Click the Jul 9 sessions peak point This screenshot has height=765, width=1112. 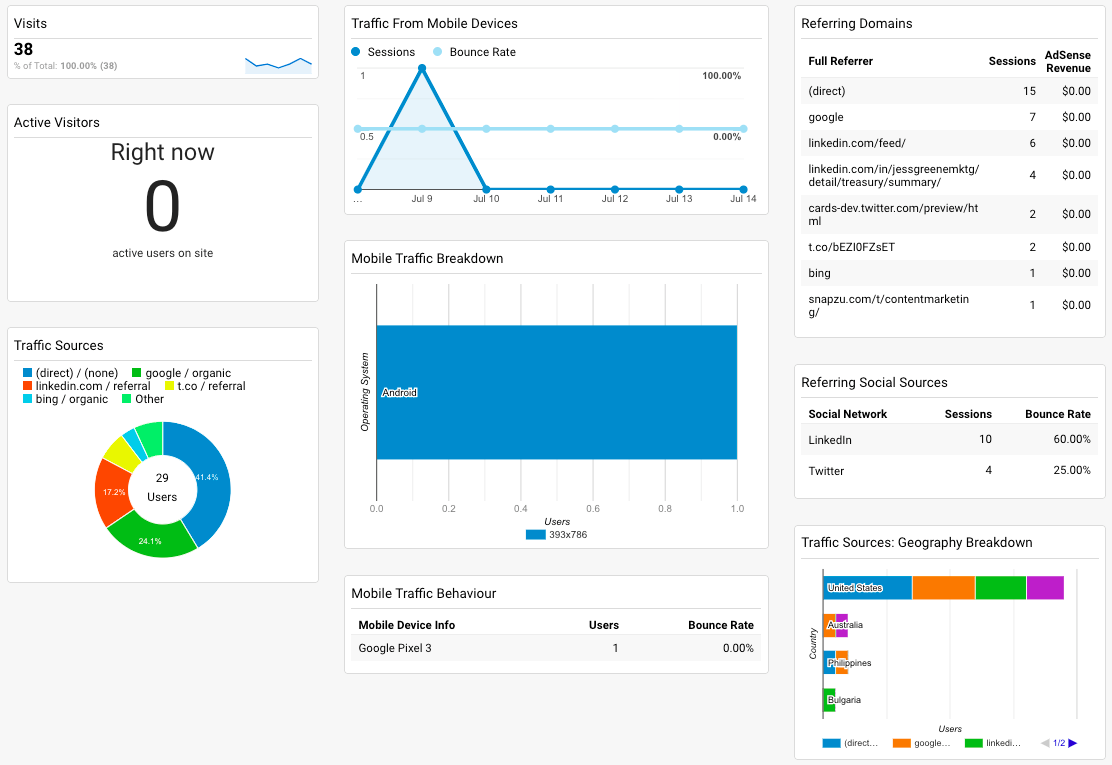(x=422, y=69)
